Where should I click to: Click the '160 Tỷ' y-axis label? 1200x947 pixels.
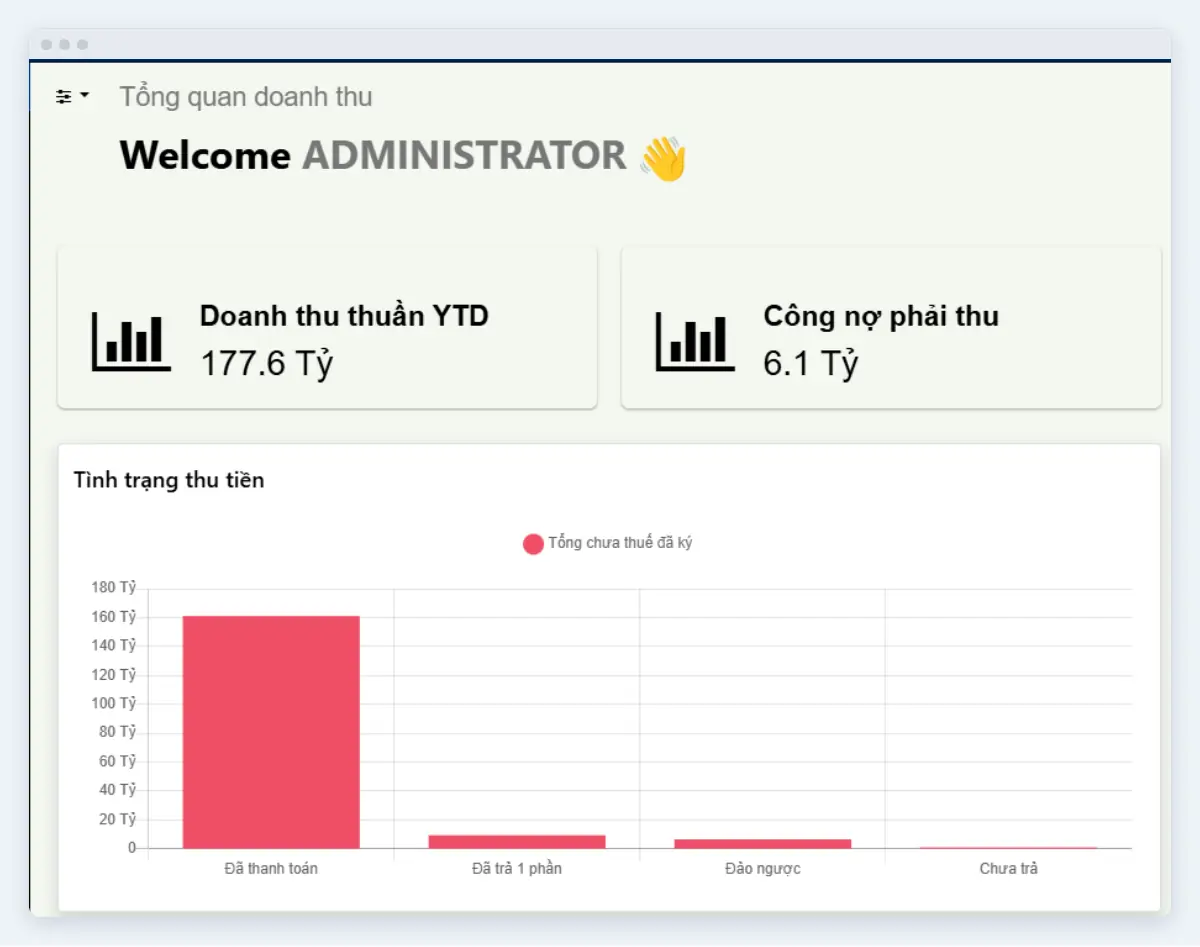113,617
